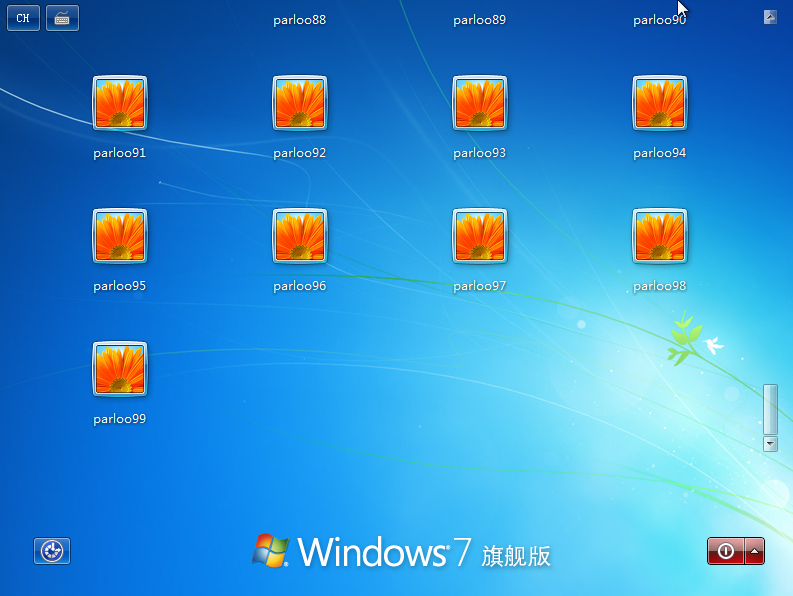Select the parloo94 user account picture
The width and height of the screenshot is (793, 596).
pos(660,103)
